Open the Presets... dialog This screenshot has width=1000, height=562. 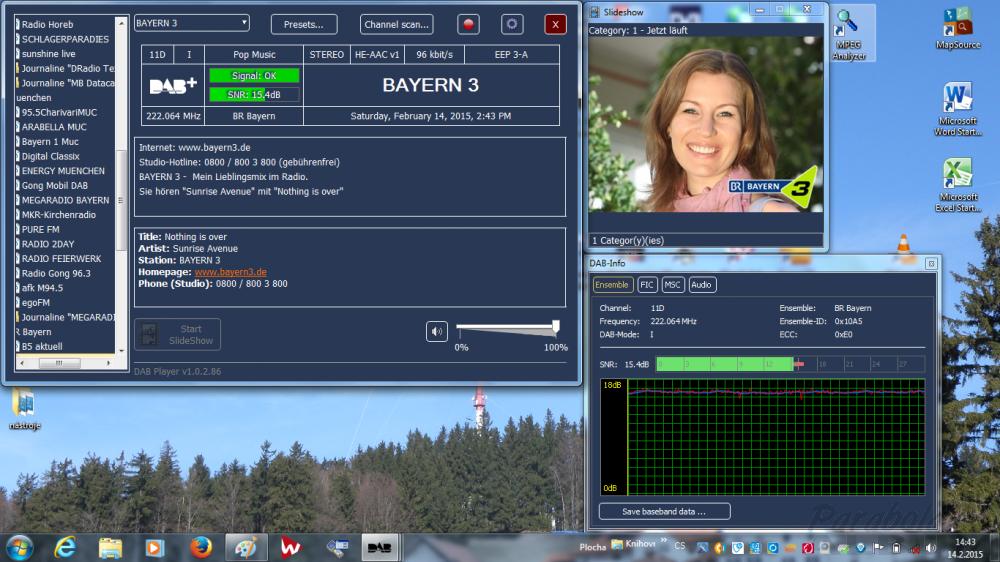pyautogui.click(x=304, y=24)
